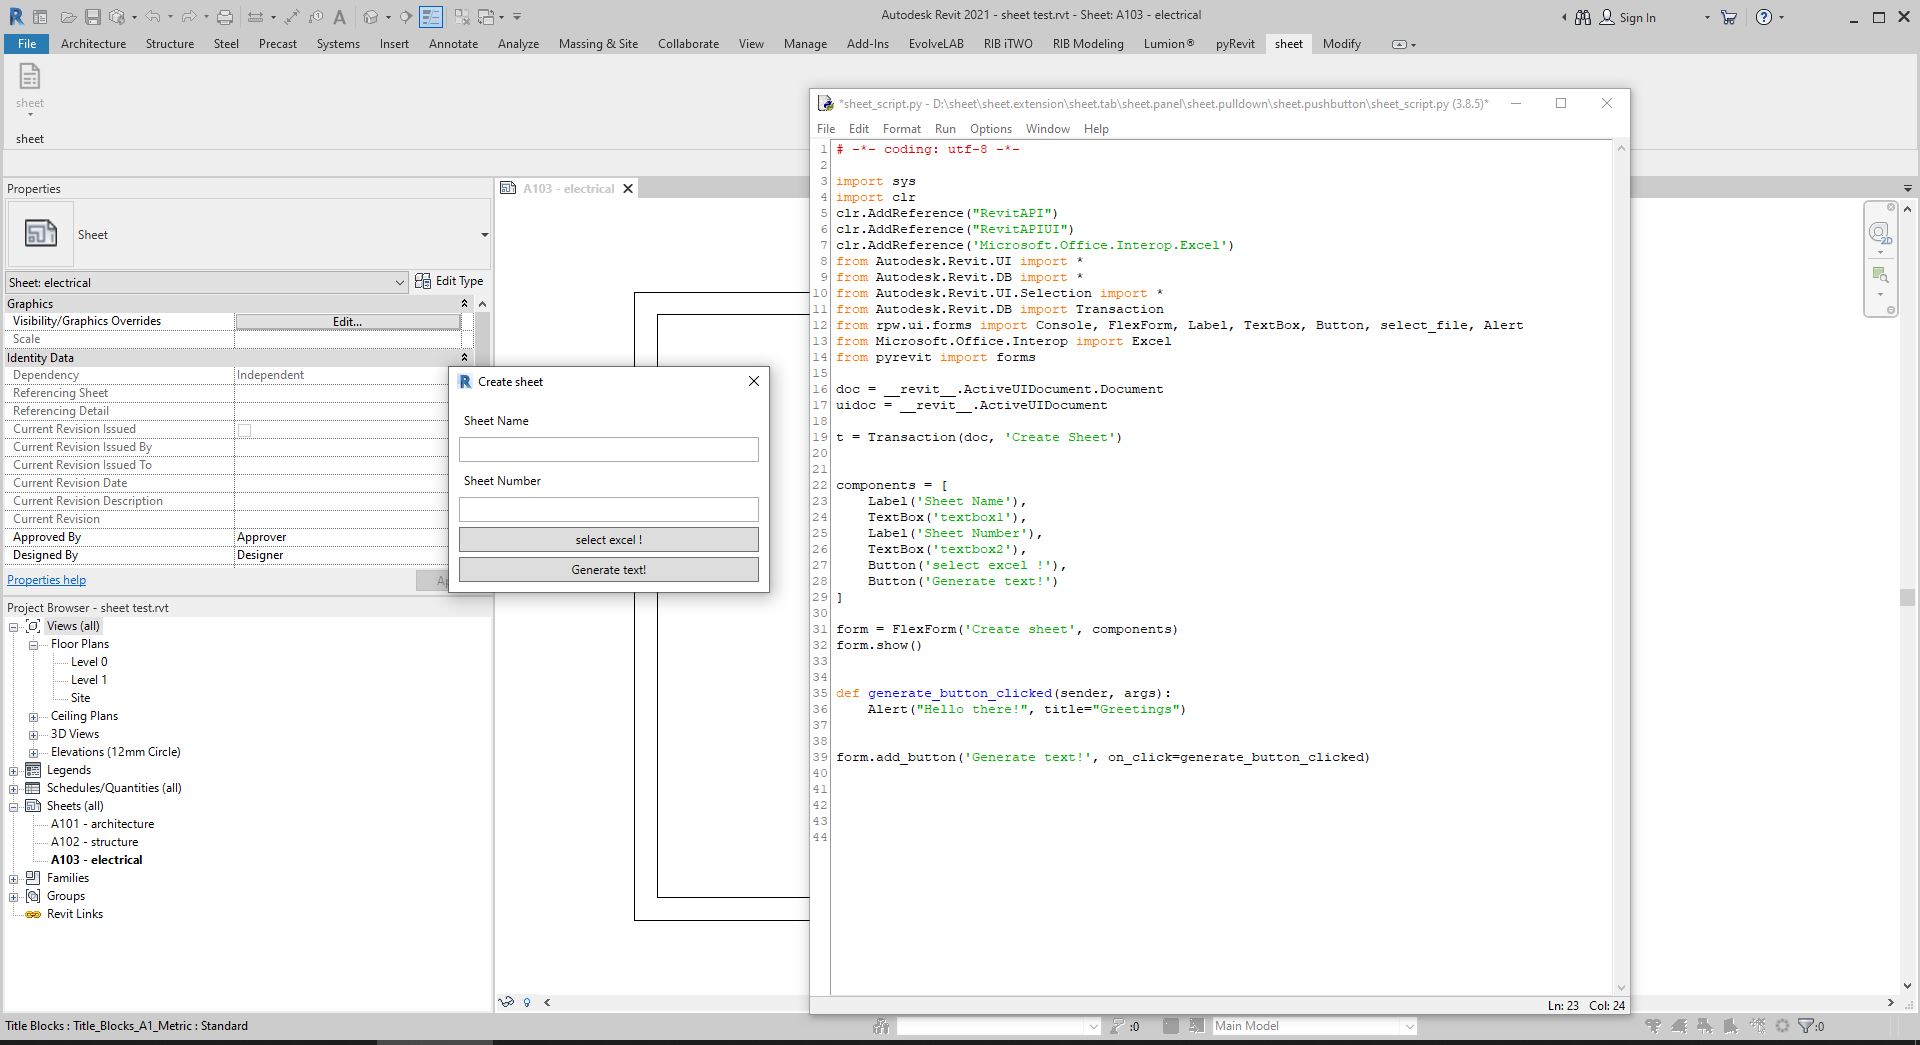
Task: Expand the Schedules/Quantities (all) node
Action: pyautogui.click(x=14, y=789)
